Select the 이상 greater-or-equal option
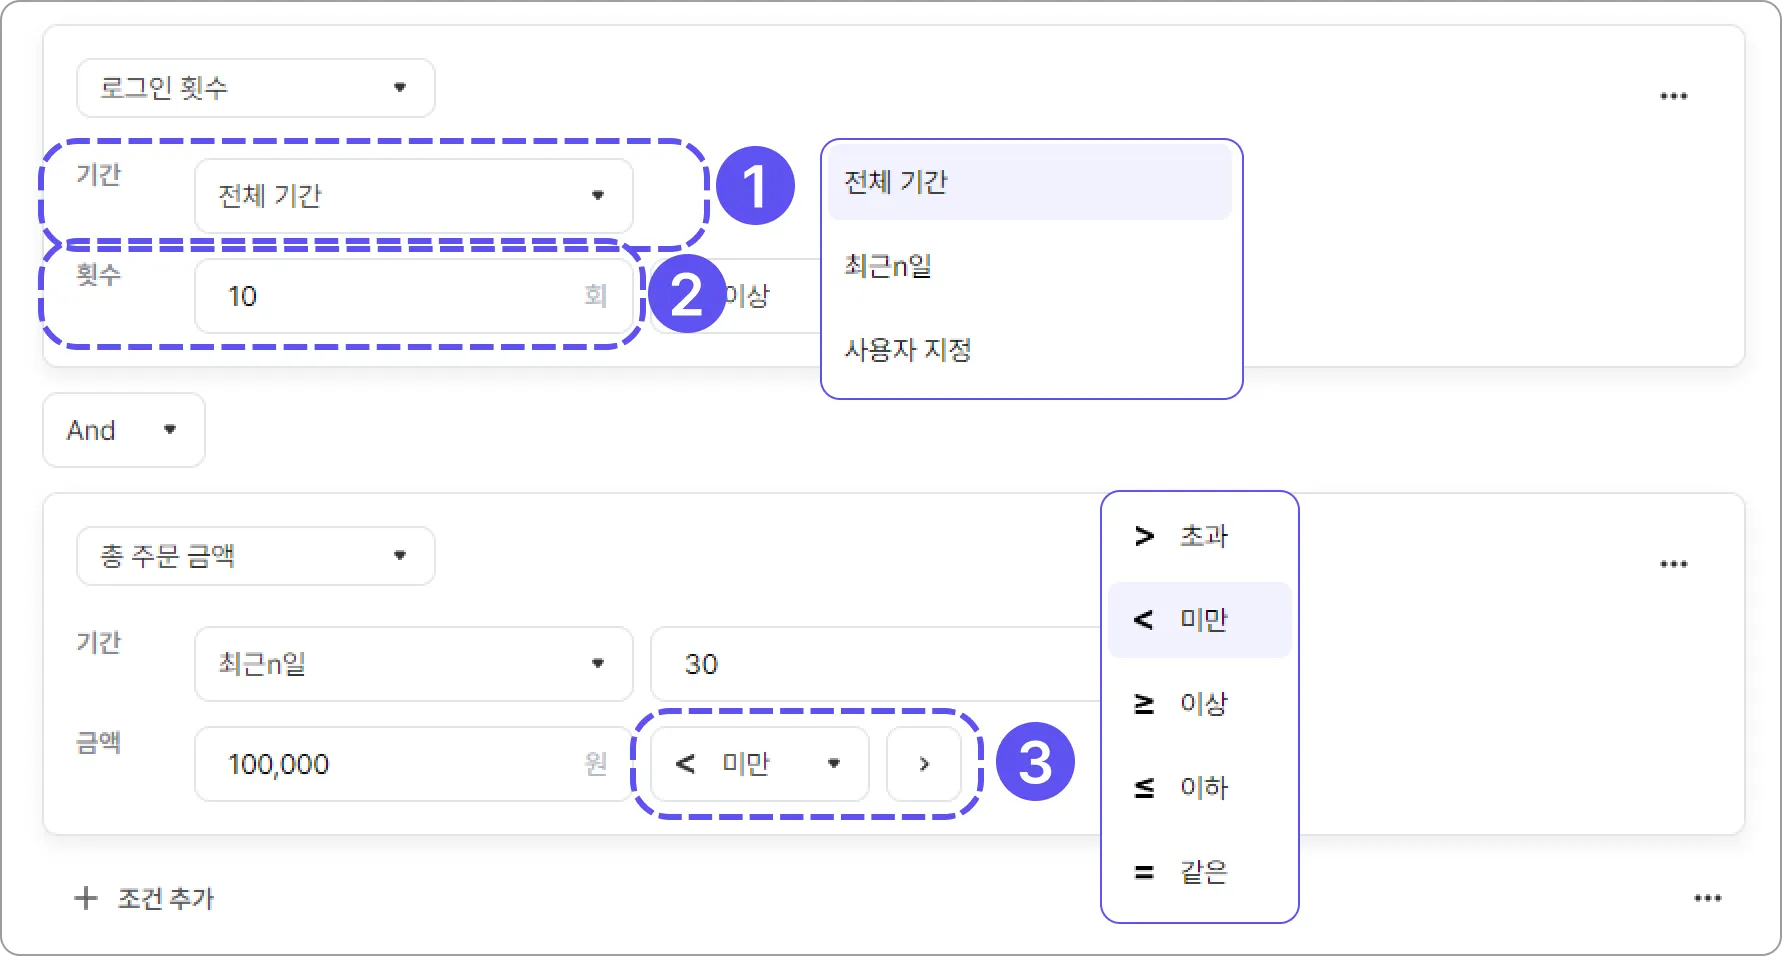Image resolution: width=1782 pixels, height=956 pixels. click(1199, 704)
